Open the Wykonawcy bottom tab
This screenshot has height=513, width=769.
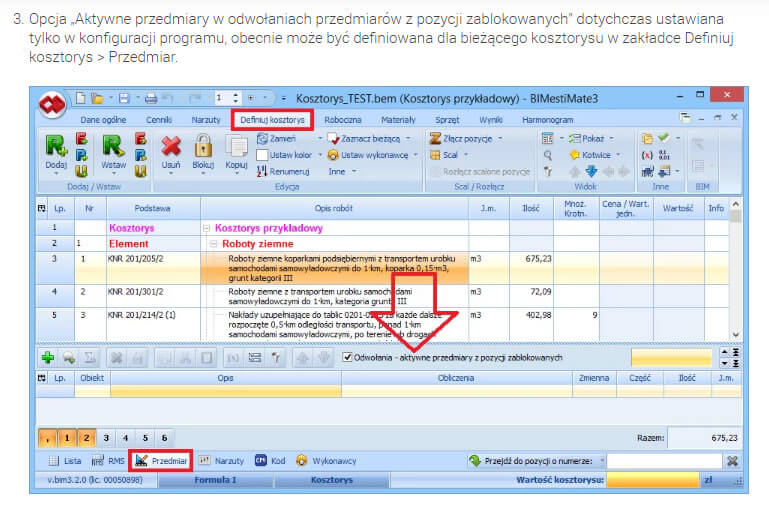click(326, 461)
